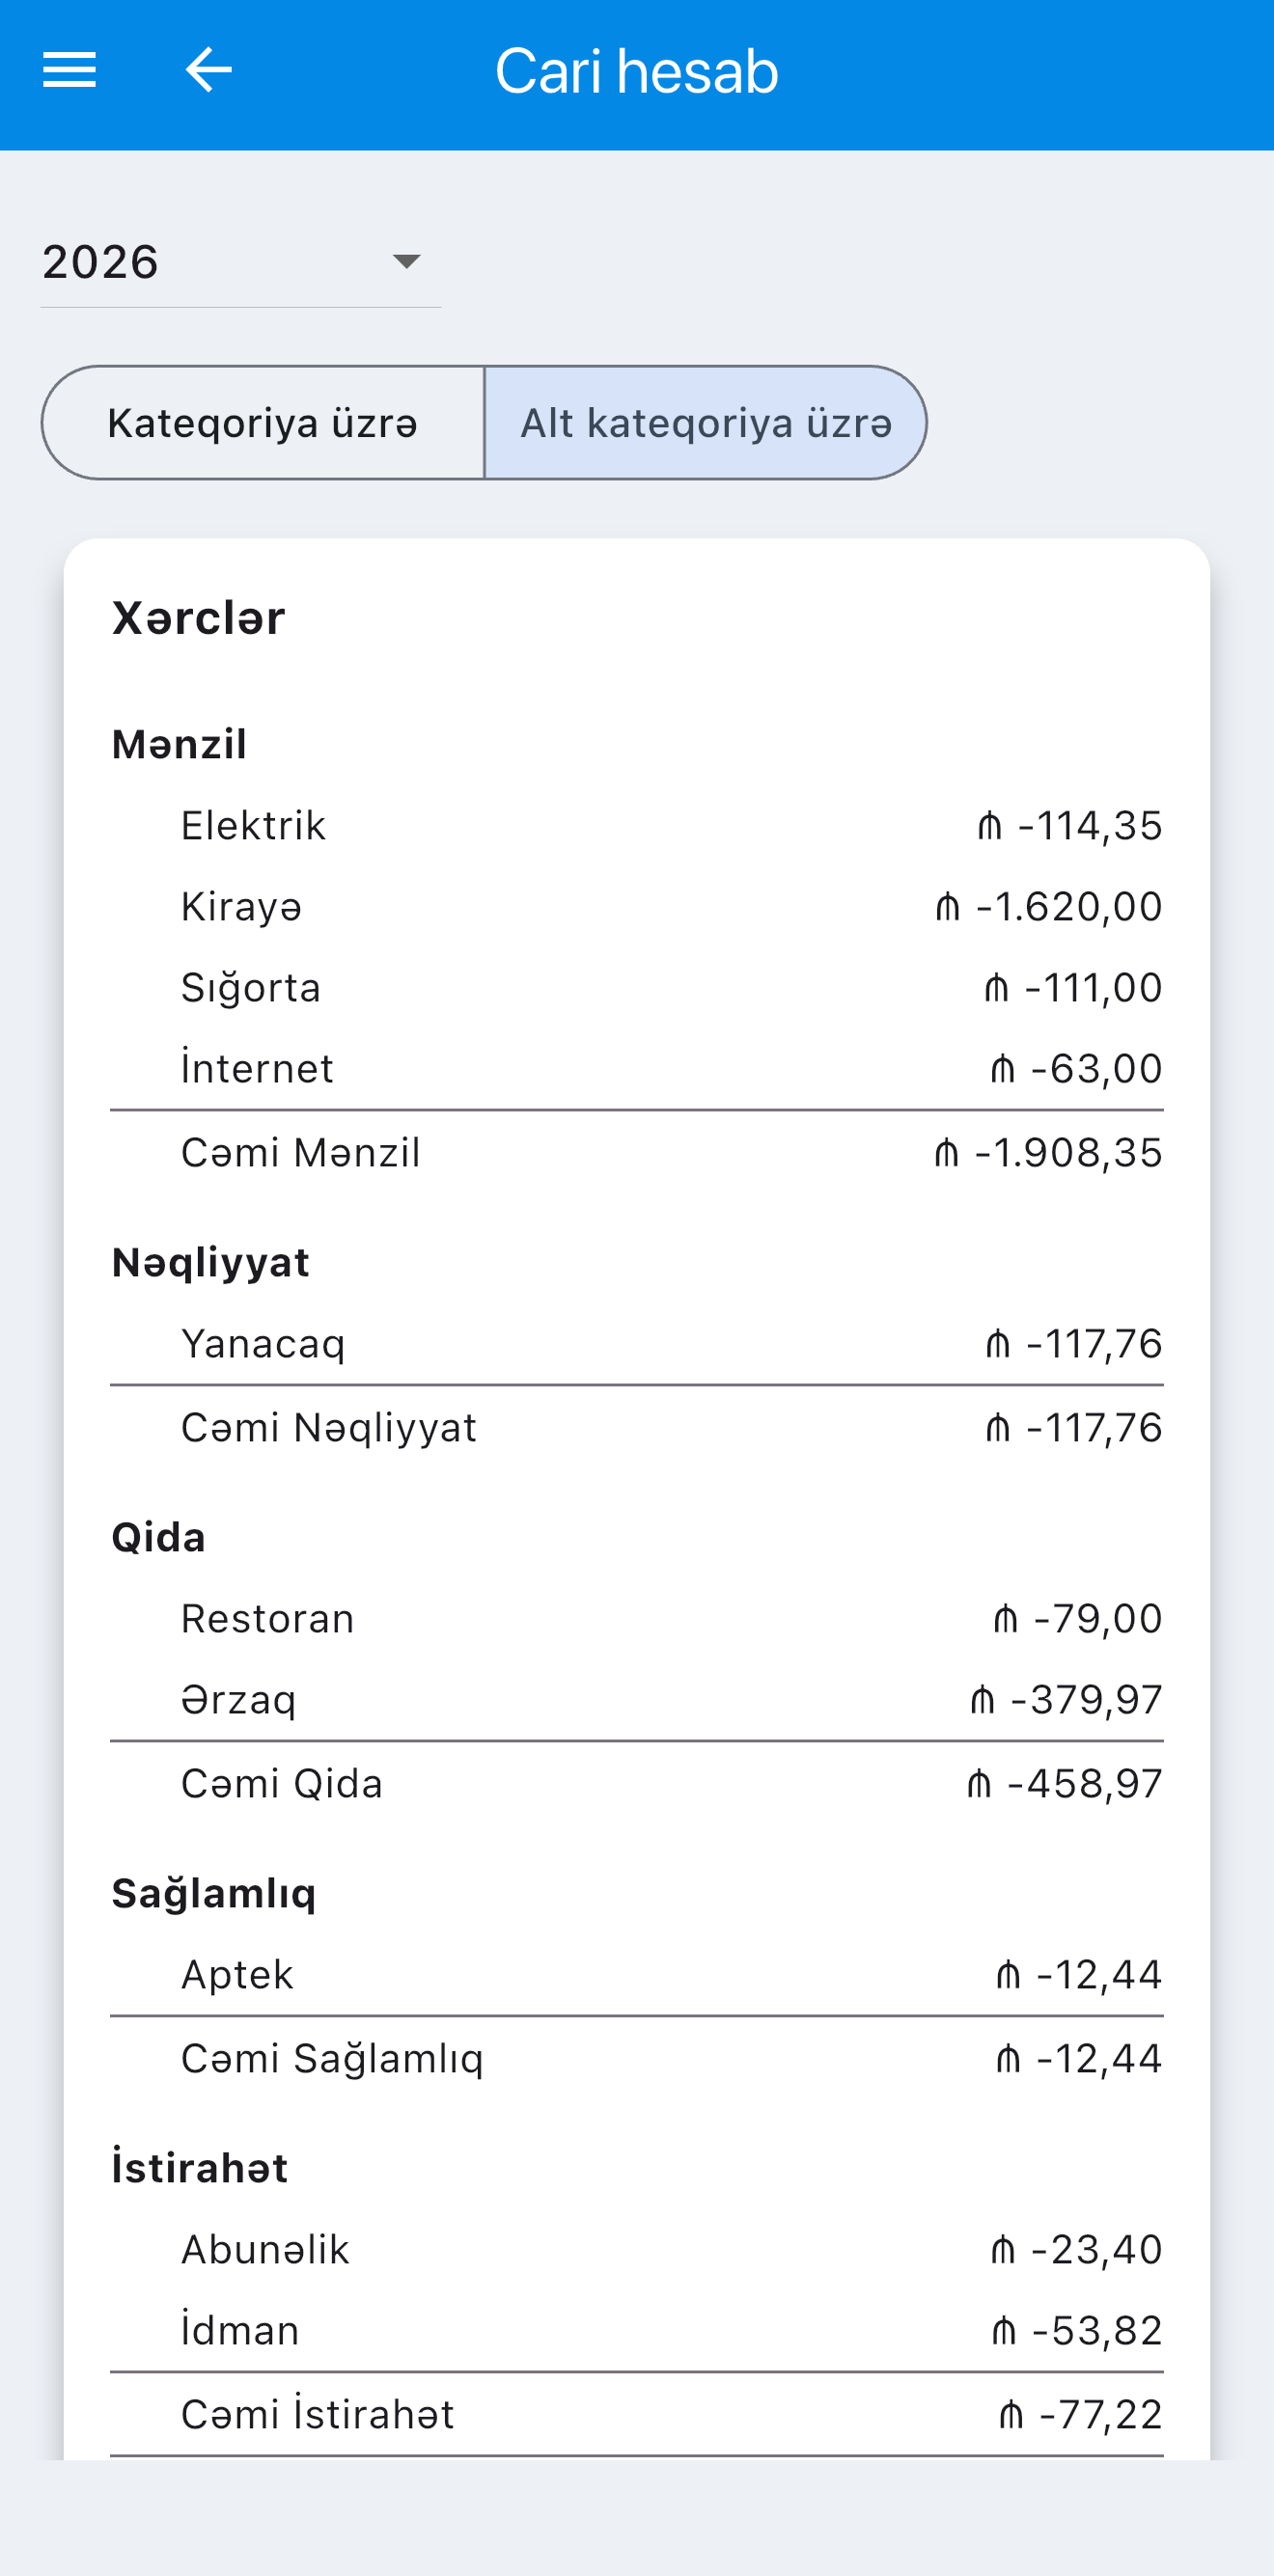Open the 2026 year dropdown
The width and height of the screenshot is (1274, 2576).
pos(240,262)
